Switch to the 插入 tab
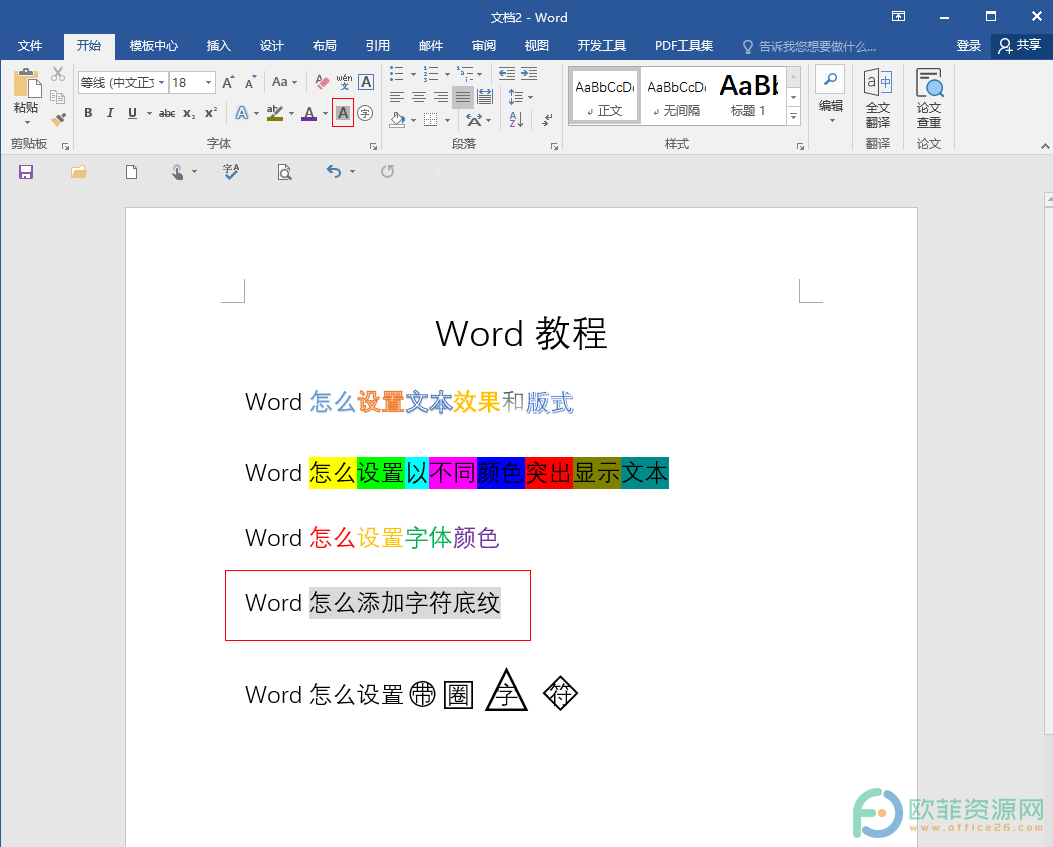The height and width of the screenshot is (847, 1053). point(218,46)
